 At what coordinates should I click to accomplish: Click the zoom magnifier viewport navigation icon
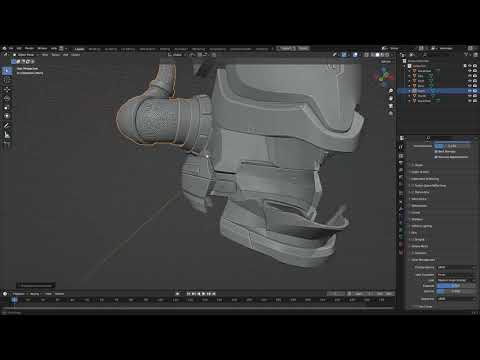391,91
